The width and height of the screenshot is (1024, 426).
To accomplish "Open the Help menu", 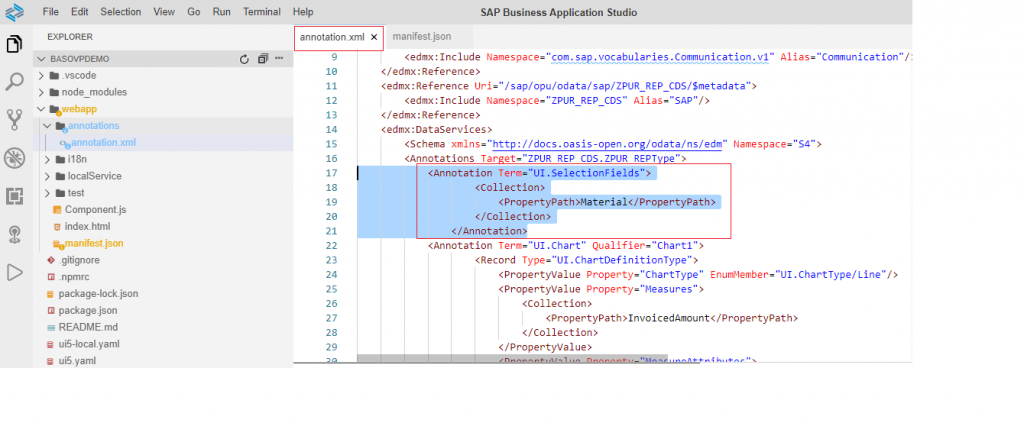I will point(303,12).
